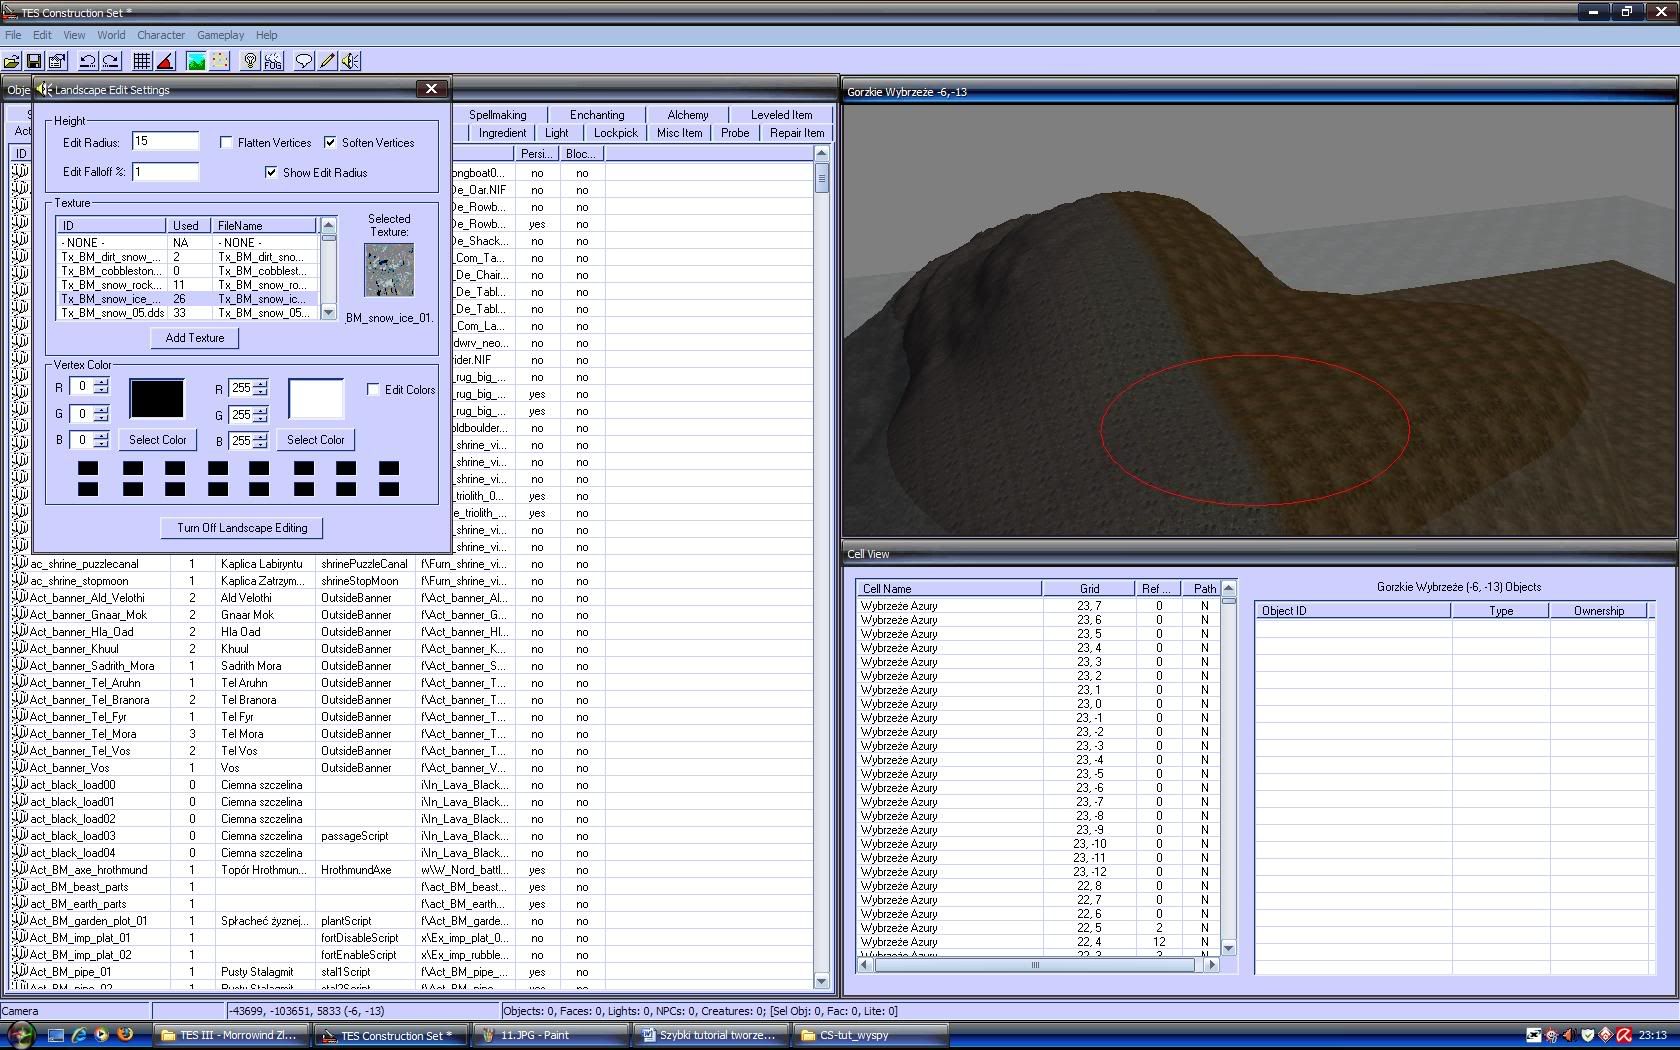Click the right B 255 spinner arrows
This screenshot has height=1050, width=1680.
click(x=261, y=441)
